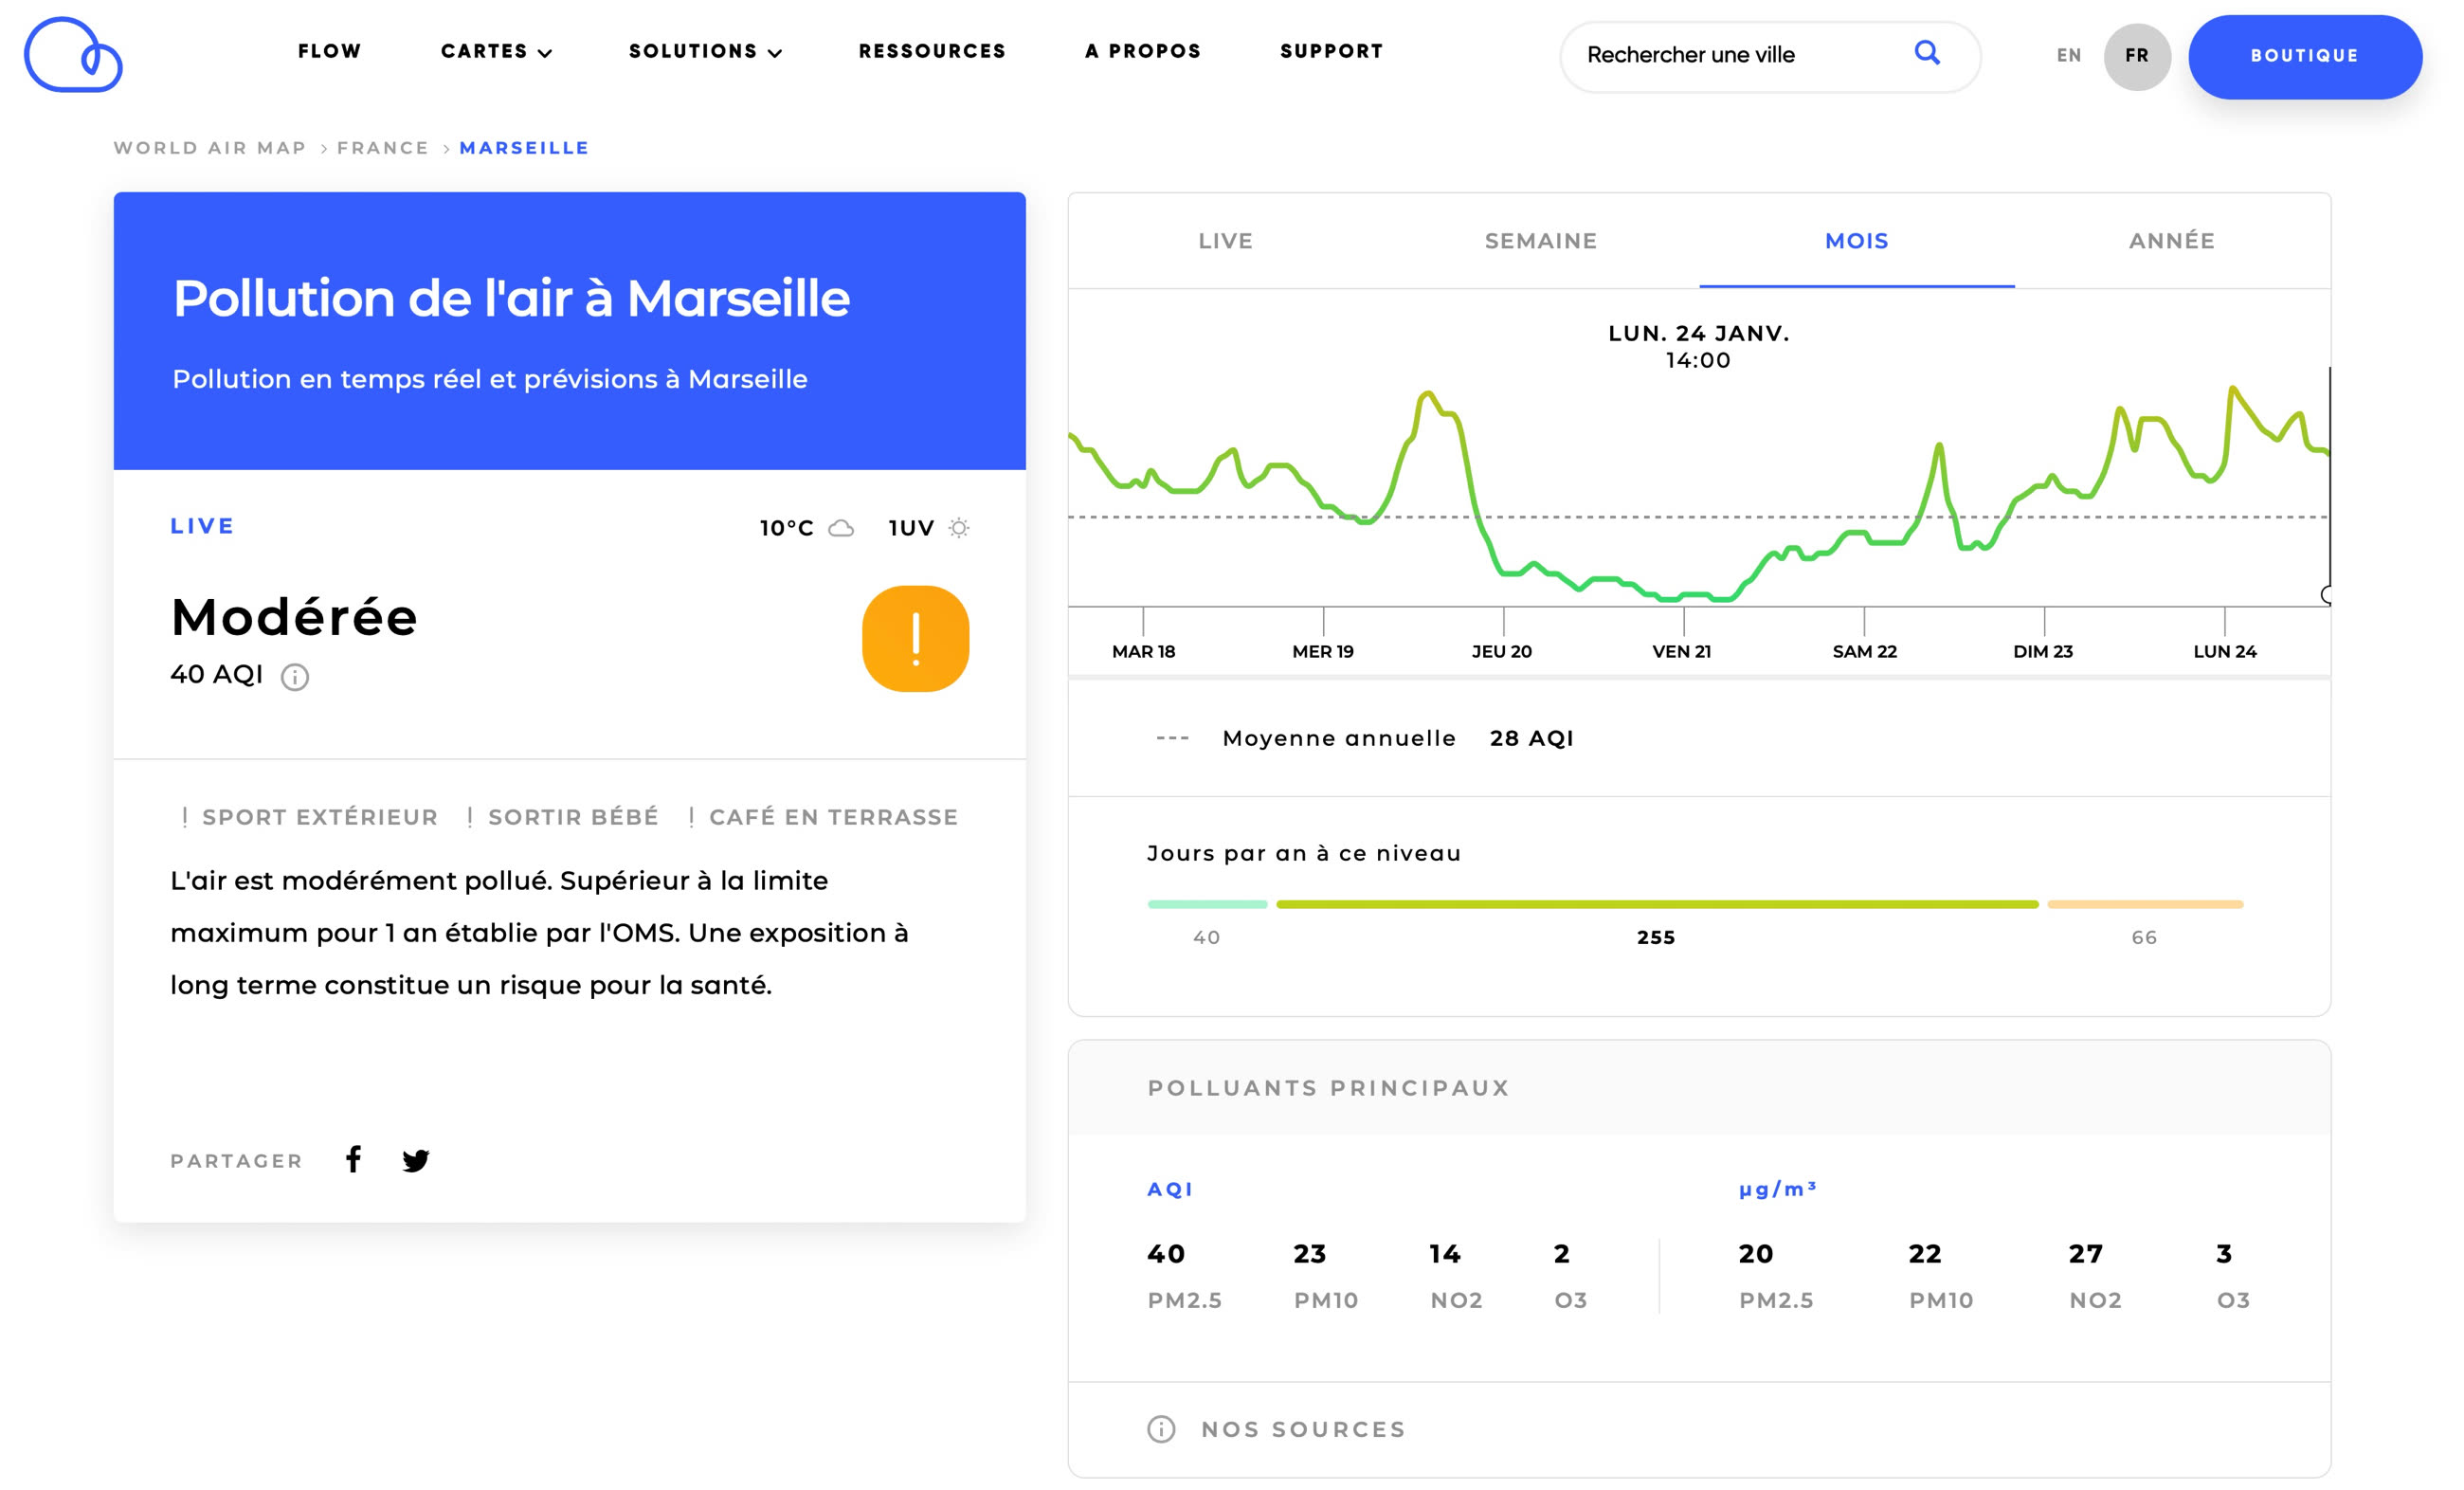The image size is (2464, 1490).
Task: Click the AQI info icon beside 40 AQI
Action: 294,677
